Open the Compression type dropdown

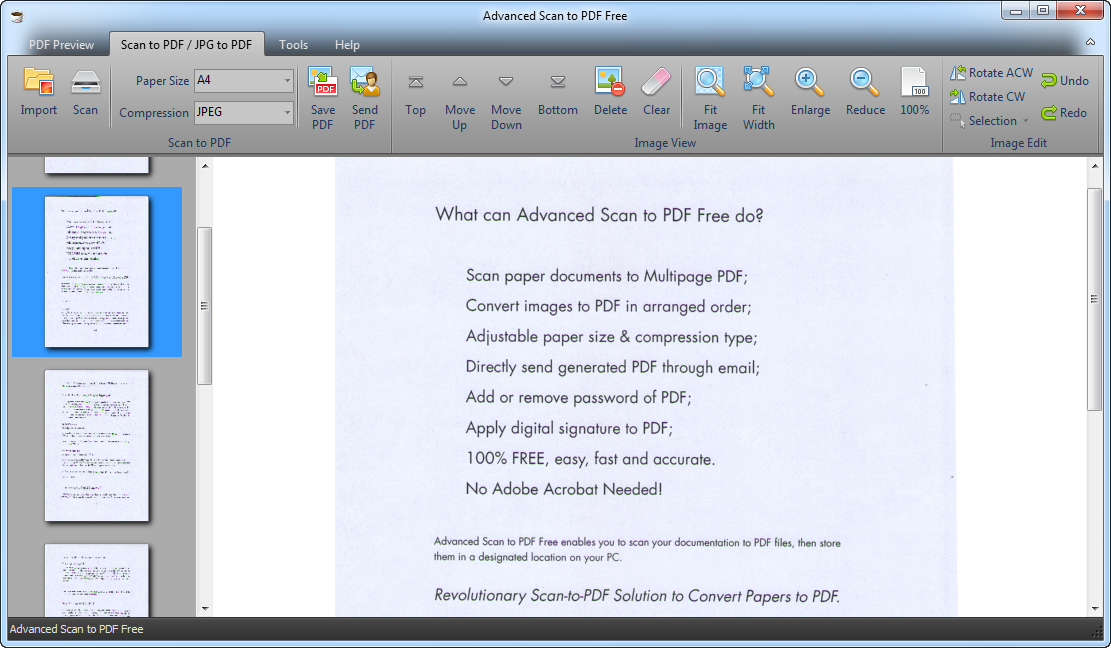tap(286, 113)
